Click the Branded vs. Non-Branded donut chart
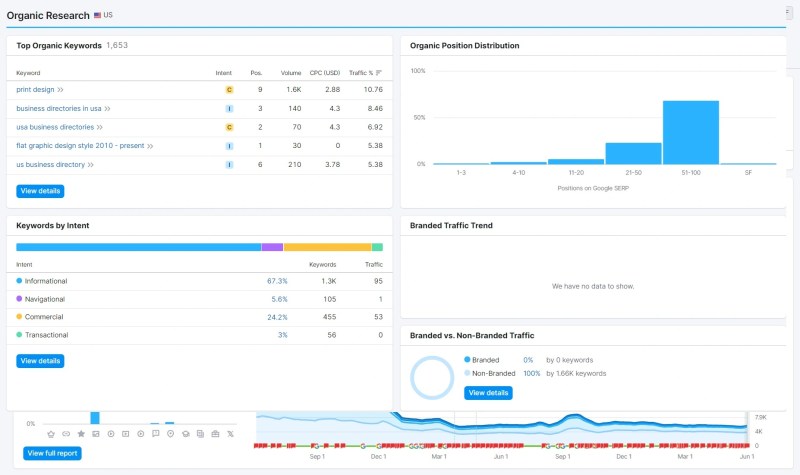This screenshot has height=475, width=800. point(432,378)
